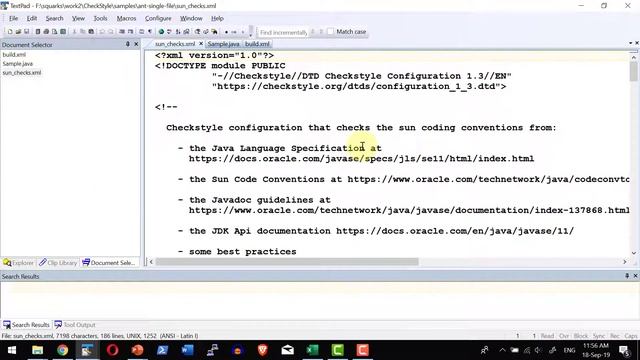Viewport: 640px width, 360px height.
Task: Click the Manage Files toolbar icon
Action: 38,31
